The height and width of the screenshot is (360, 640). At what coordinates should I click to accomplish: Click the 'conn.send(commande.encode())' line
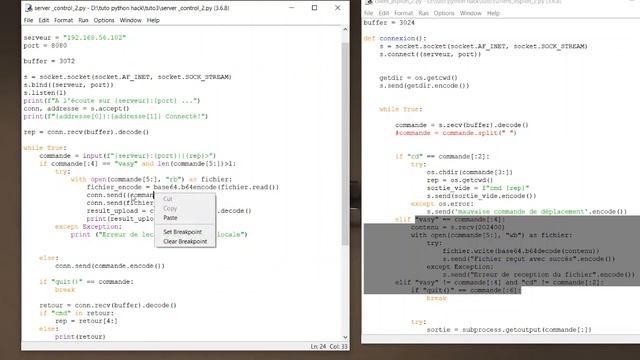click(x=110, y=266)
